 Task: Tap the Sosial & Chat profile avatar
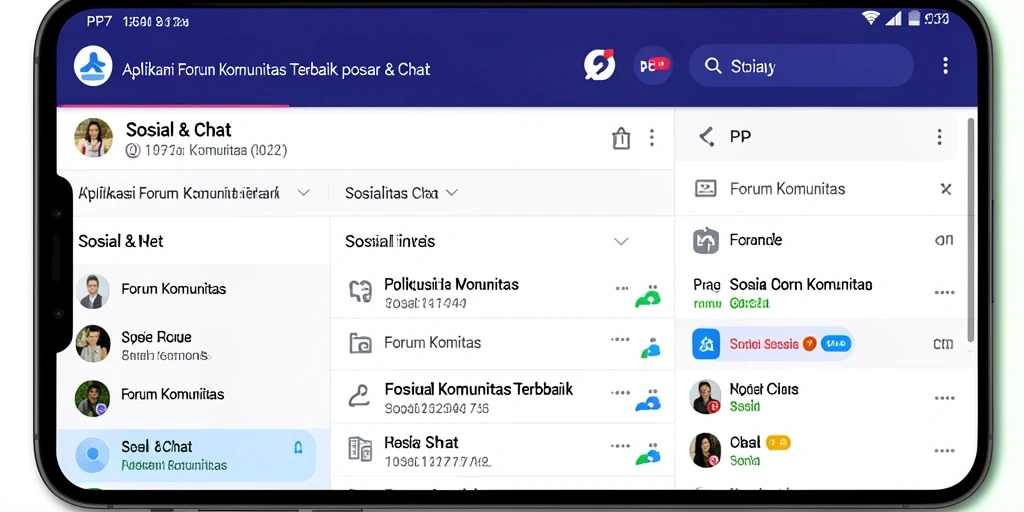pos(93,138)
